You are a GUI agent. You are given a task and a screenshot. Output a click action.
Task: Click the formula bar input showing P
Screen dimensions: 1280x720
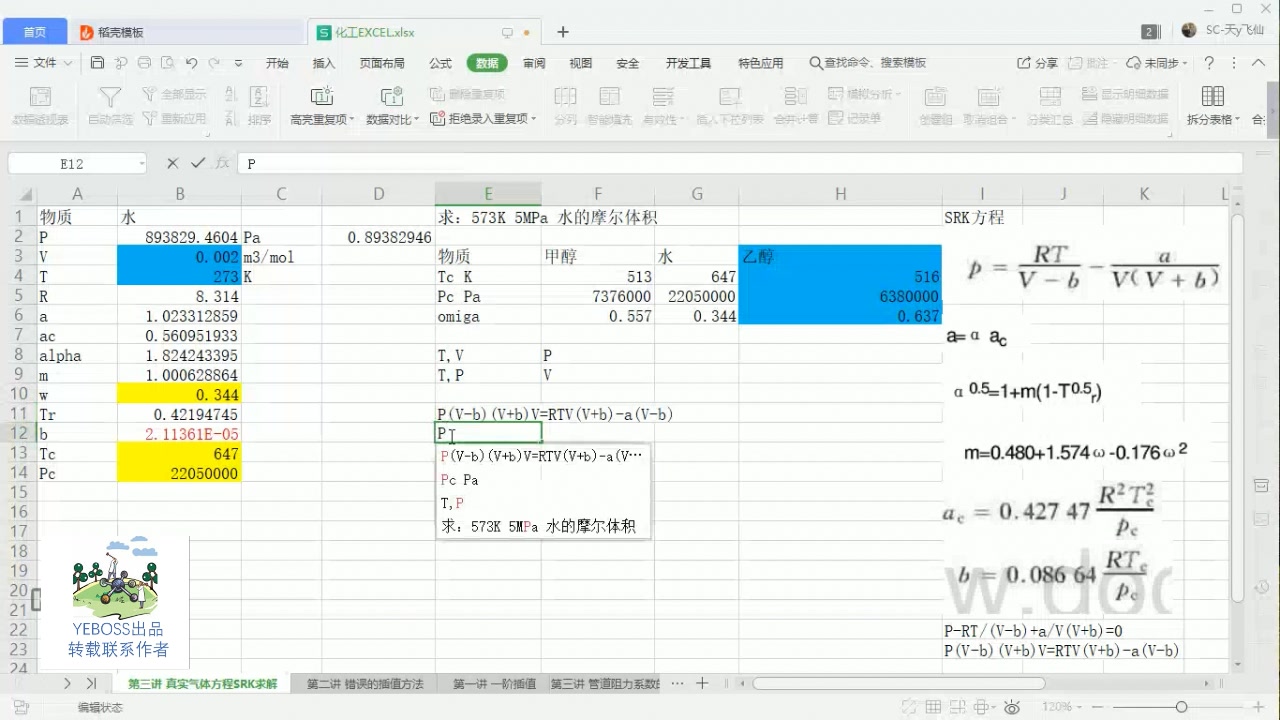(740, 163)
